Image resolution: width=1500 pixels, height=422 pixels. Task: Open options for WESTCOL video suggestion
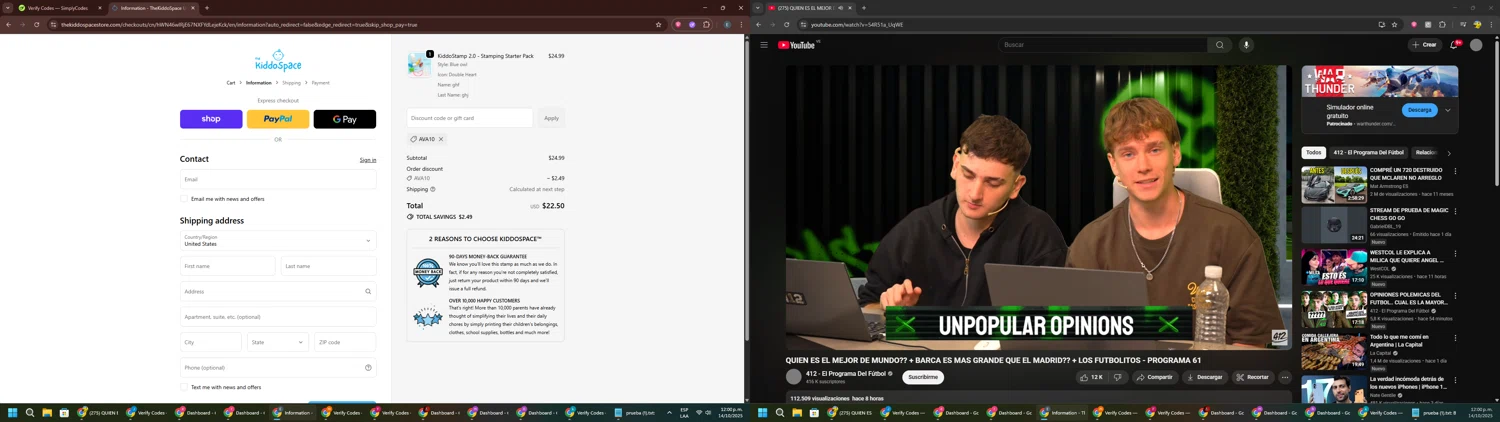1455,254
